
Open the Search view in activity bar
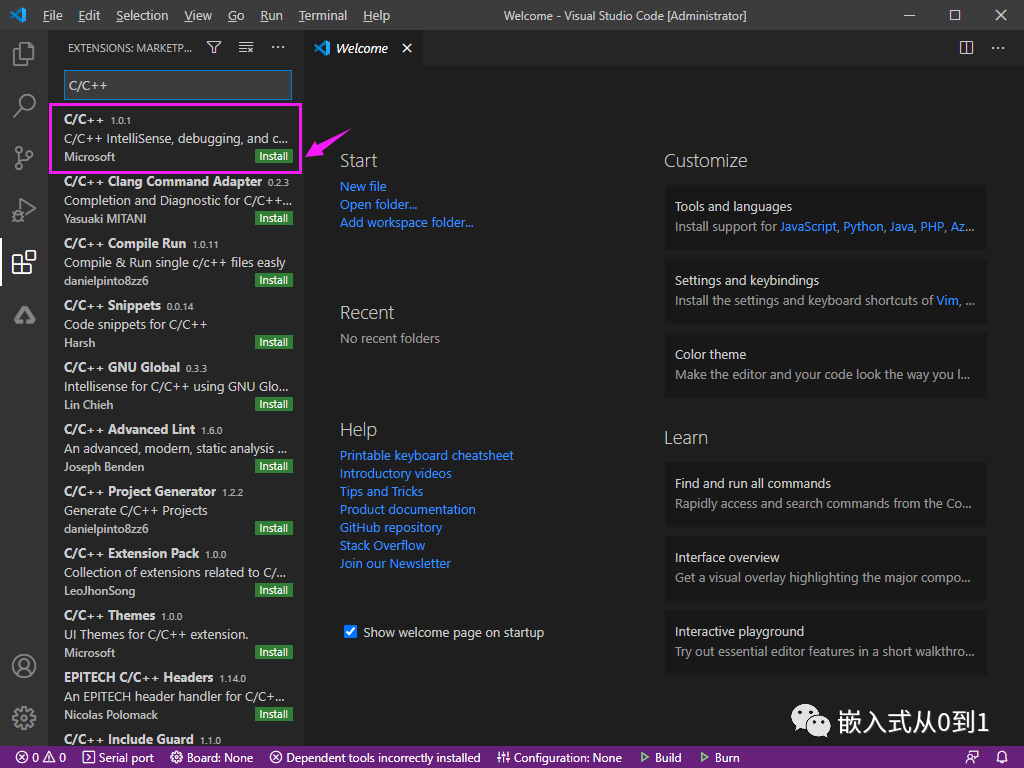[x=24, y=105]
